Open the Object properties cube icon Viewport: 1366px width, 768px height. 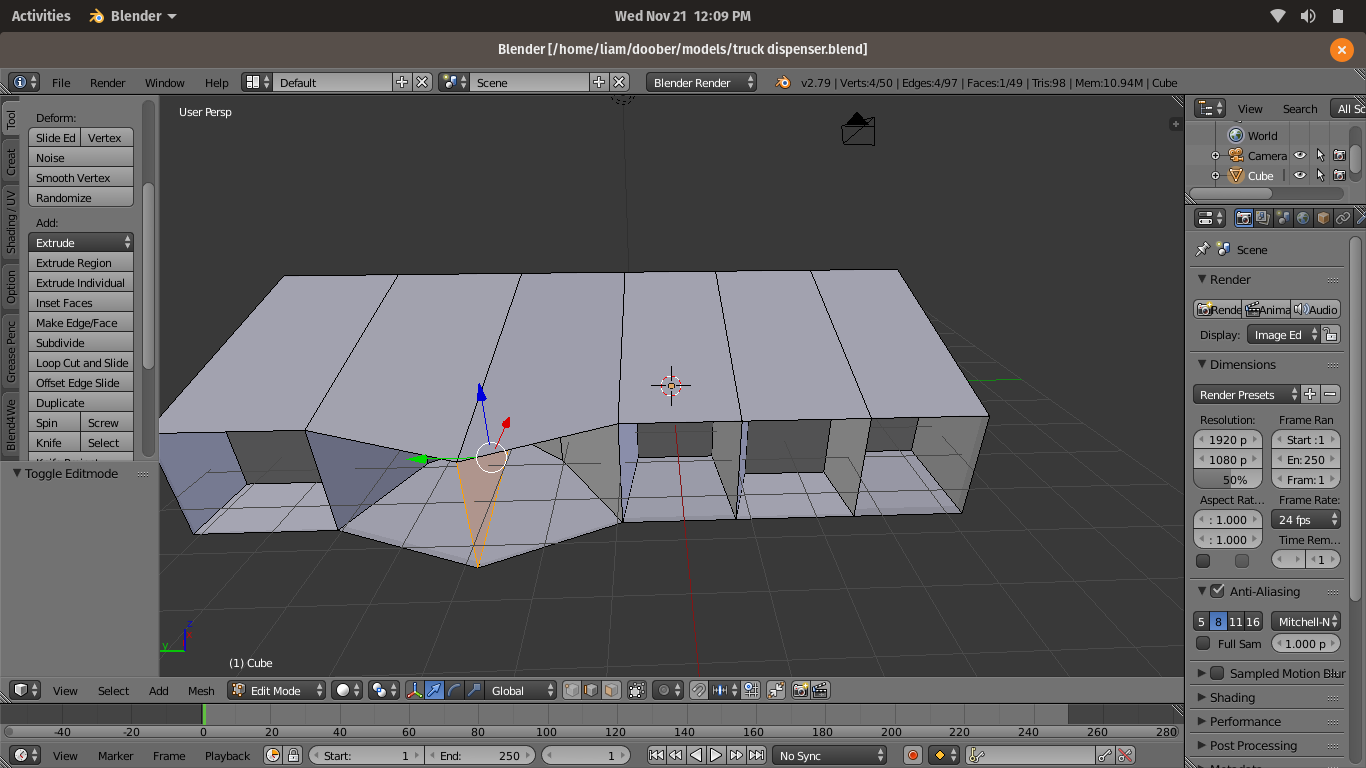1323,218
